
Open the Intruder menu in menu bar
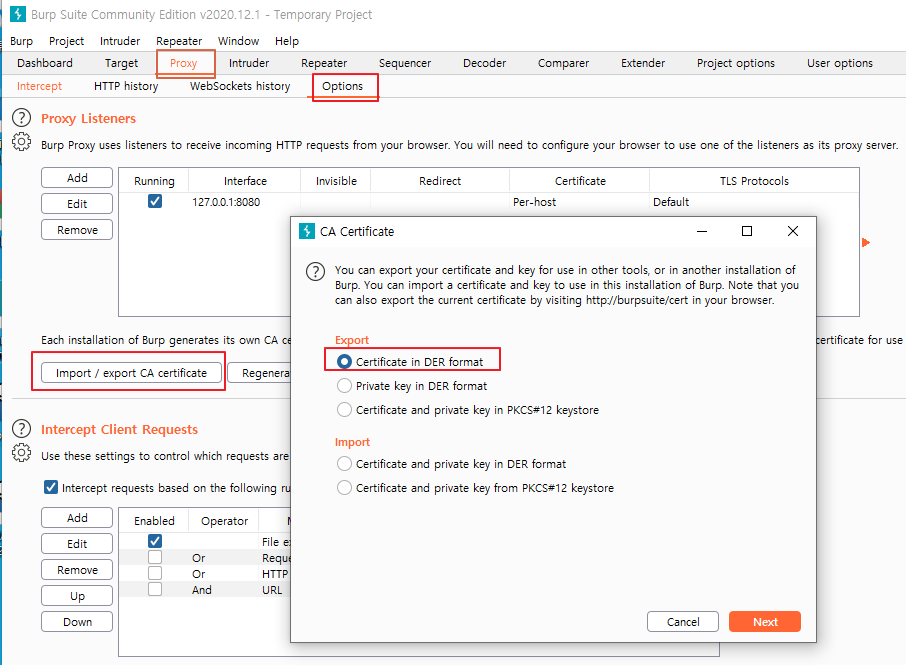[x=120, y=41]
